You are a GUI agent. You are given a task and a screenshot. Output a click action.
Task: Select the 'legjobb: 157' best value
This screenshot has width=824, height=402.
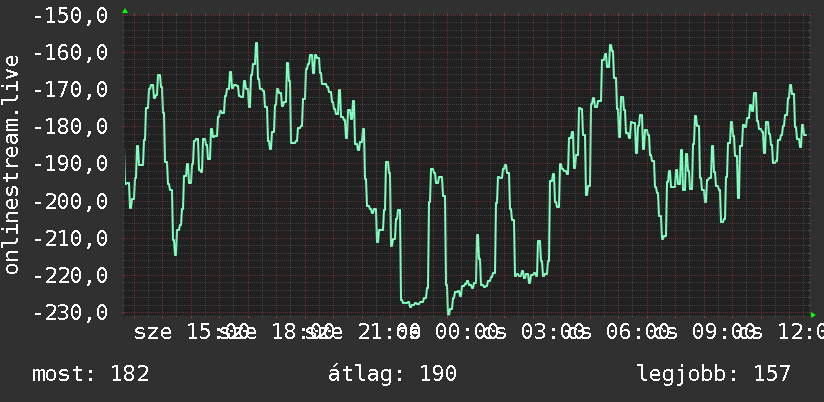(714, 374)
